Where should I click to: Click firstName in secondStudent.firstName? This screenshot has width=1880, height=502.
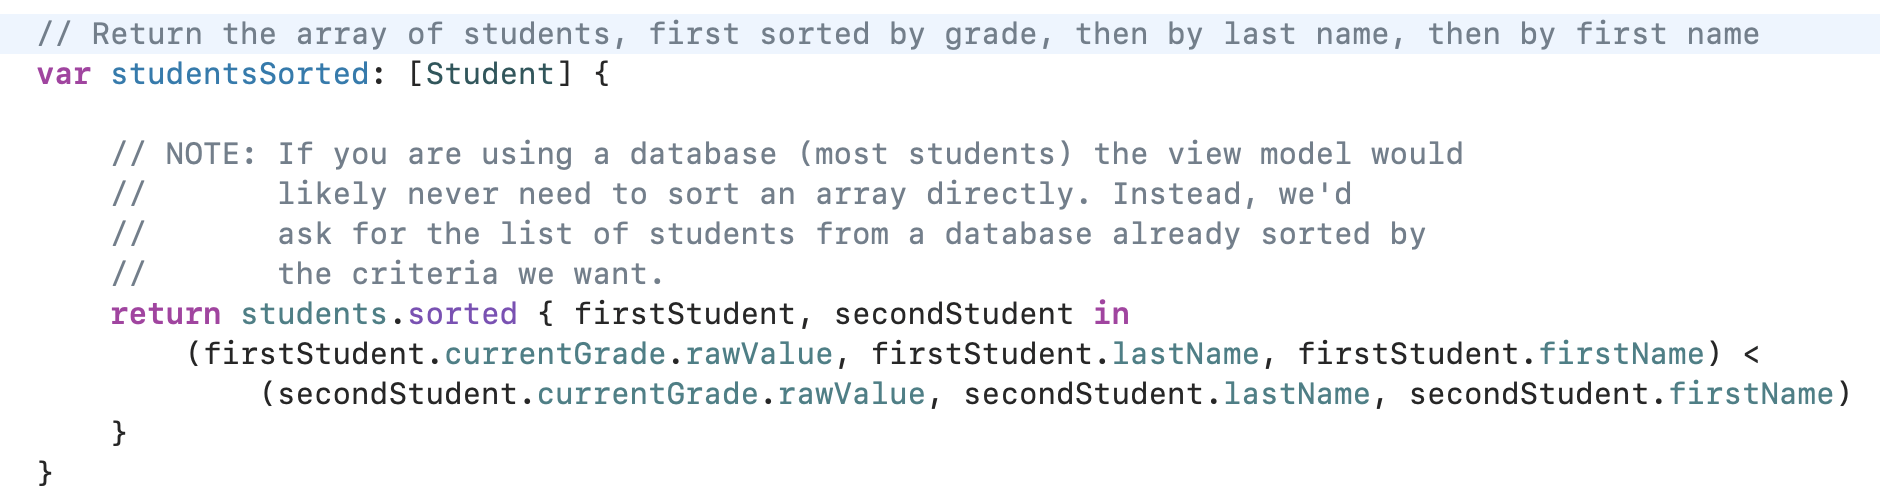pos(1751,394)
